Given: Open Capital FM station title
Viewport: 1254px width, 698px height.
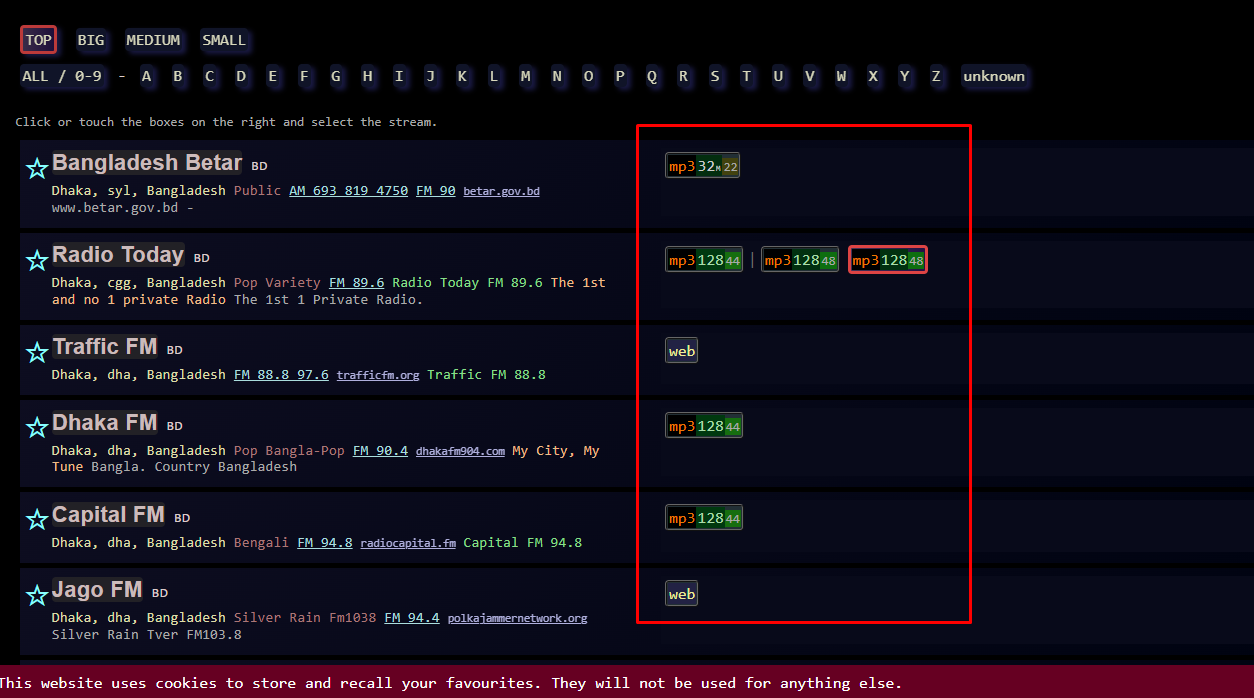Looking at the screenshot, I should (x=108, y=515).
